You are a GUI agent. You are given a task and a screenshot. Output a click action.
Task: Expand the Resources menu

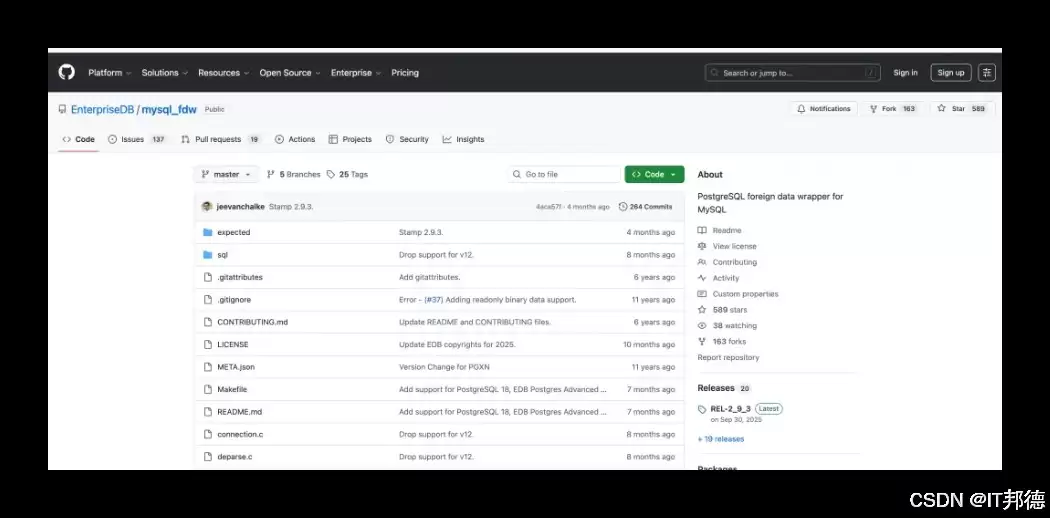tap(224, 73)
